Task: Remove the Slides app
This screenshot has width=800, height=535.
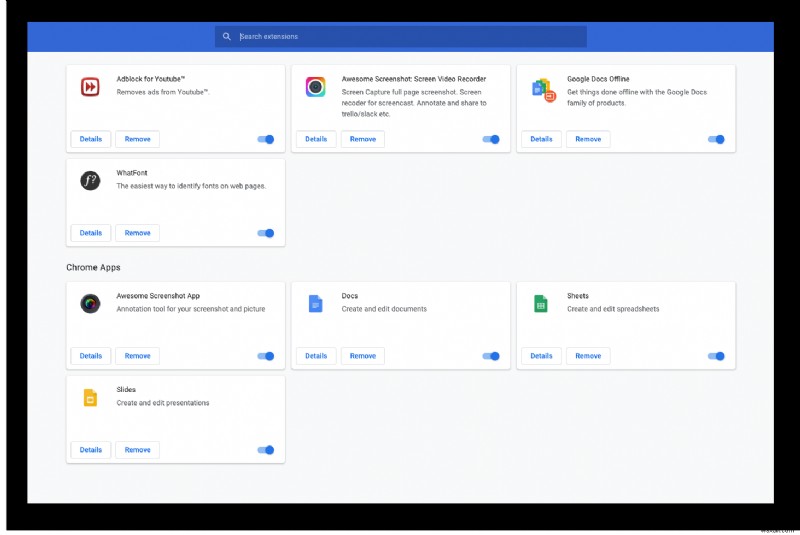Action: click(137, 450)
